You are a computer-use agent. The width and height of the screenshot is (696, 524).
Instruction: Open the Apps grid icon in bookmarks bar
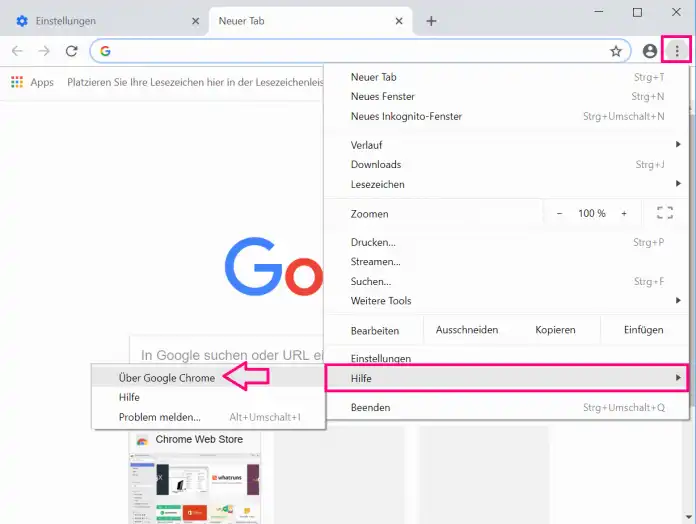coord(17,82)
